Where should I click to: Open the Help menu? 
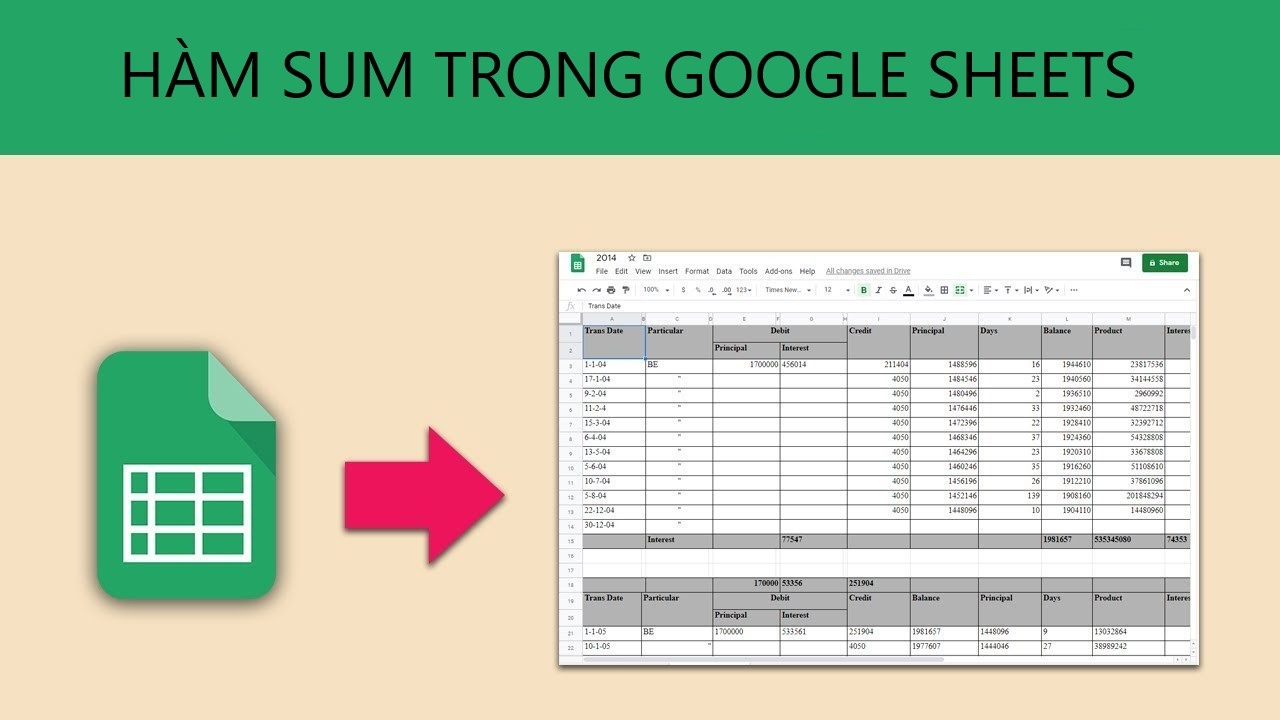(x=807, y=271)
